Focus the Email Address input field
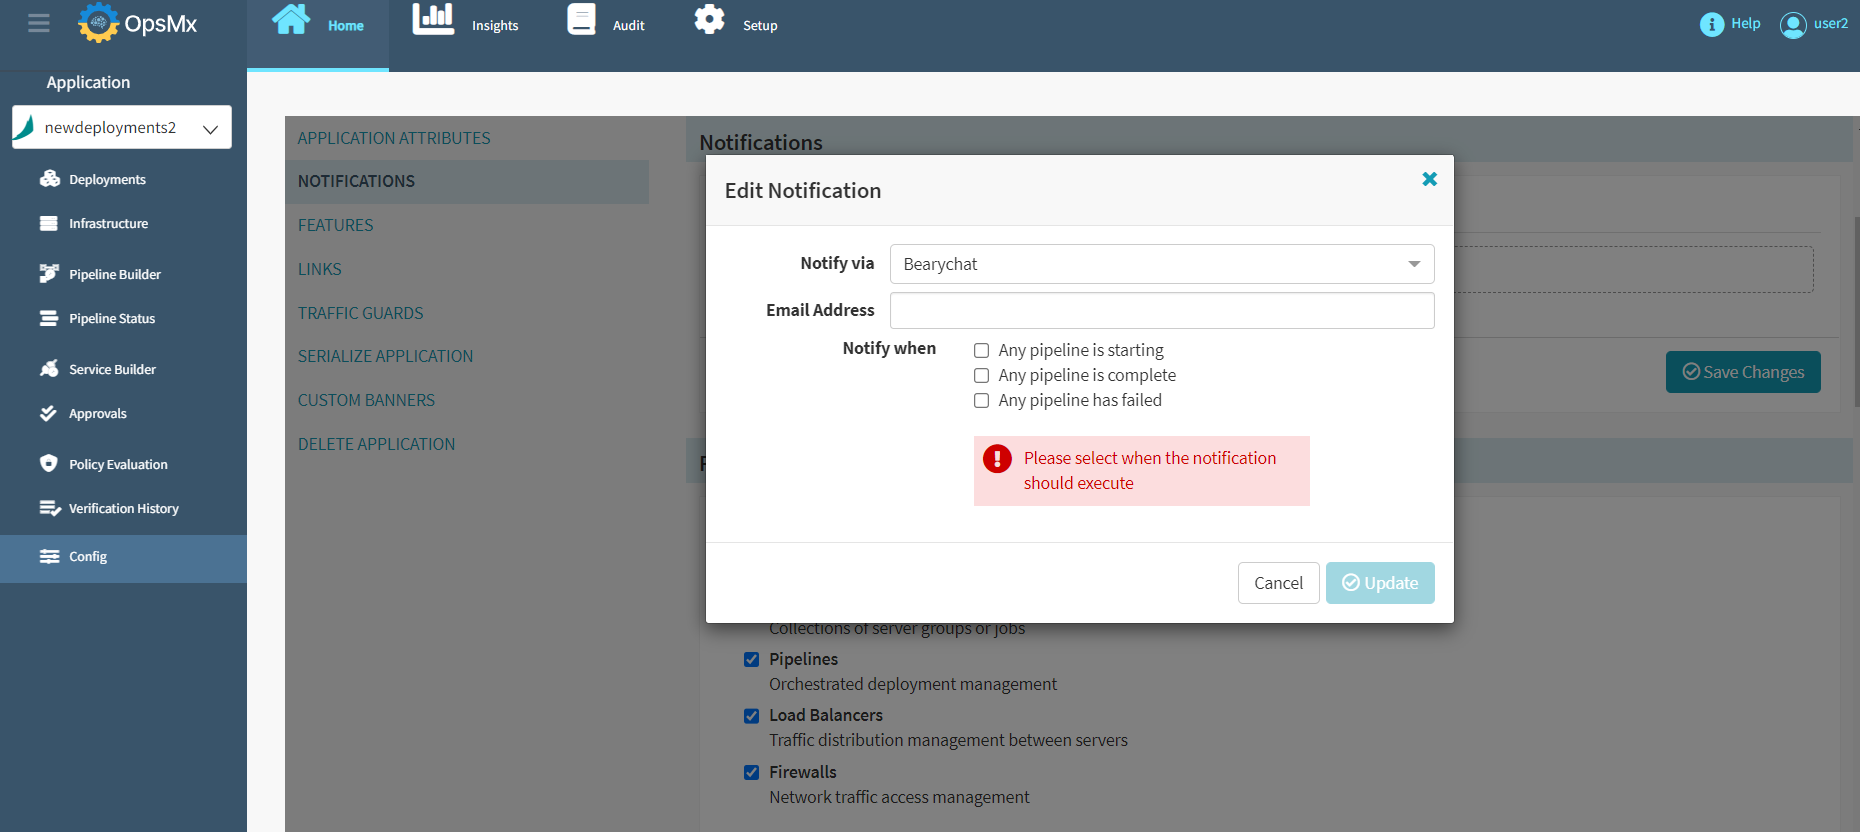Image resolution: width=1860 pixels, height=832 pixels. pyautogui.click(x=1161, y=311)
